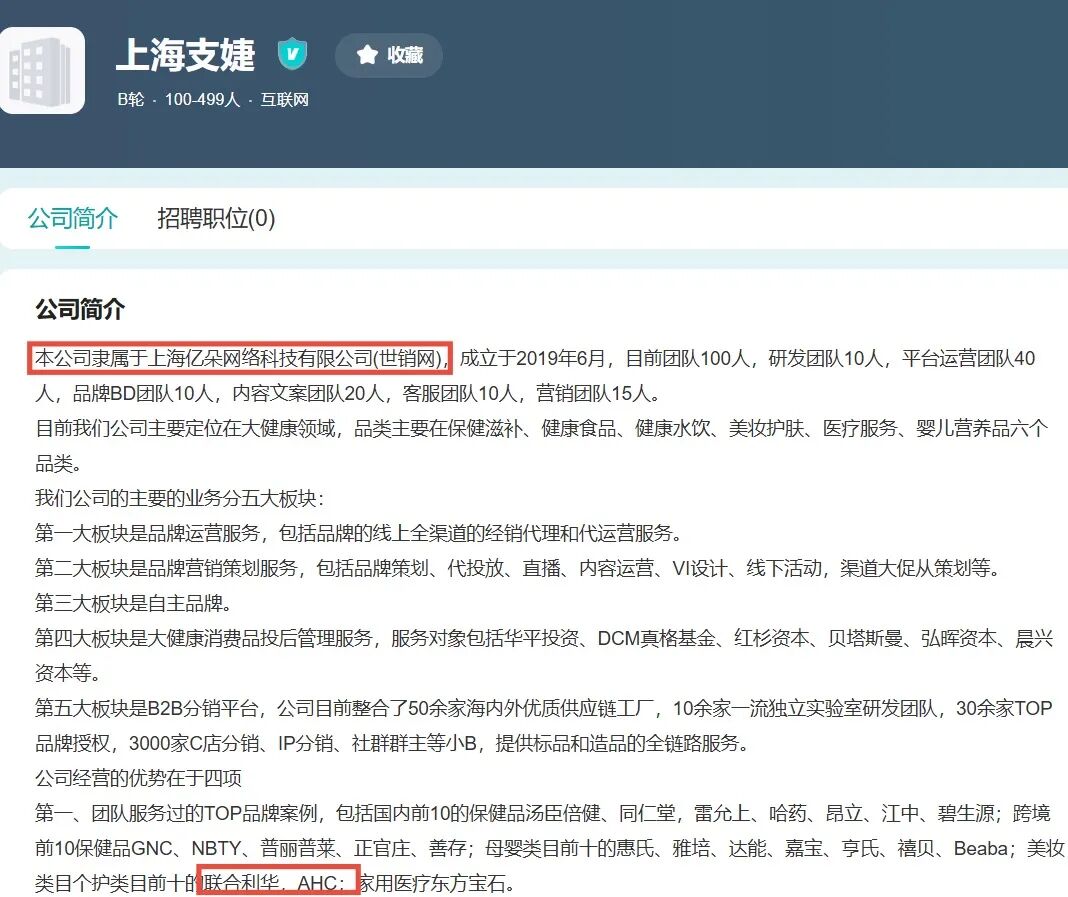Select the B轮 funding stage tag
This screenshot has height=897, width=1068.
pos(131,100)
